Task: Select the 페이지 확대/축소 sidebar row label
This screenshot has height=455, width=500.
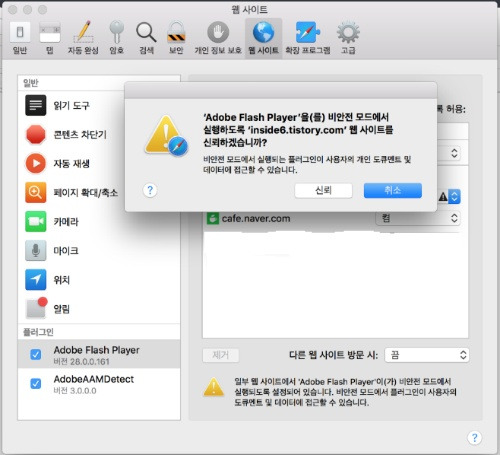Action: tap(86, 192)
